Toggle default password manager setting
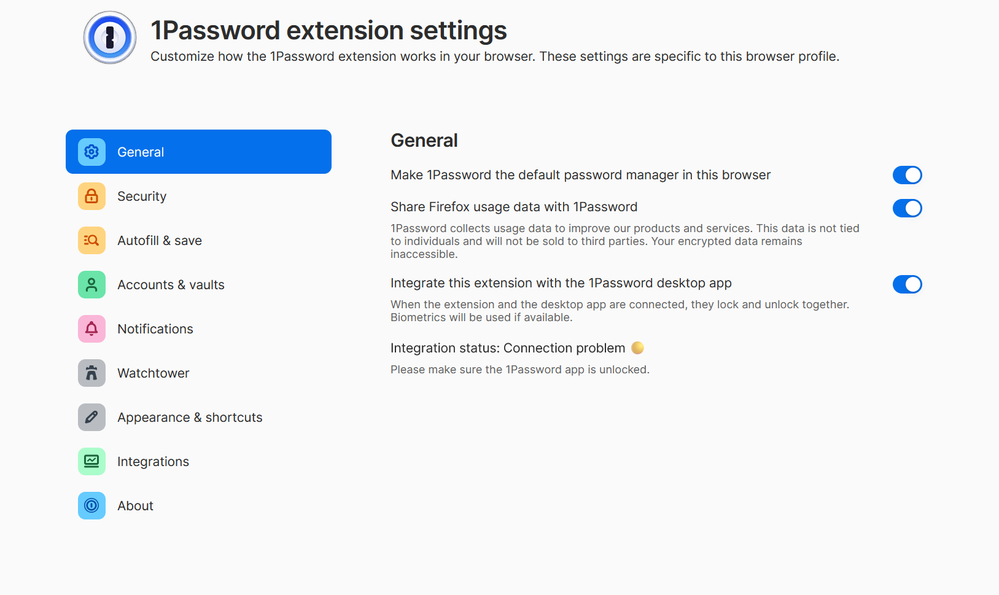 (907, 175)
